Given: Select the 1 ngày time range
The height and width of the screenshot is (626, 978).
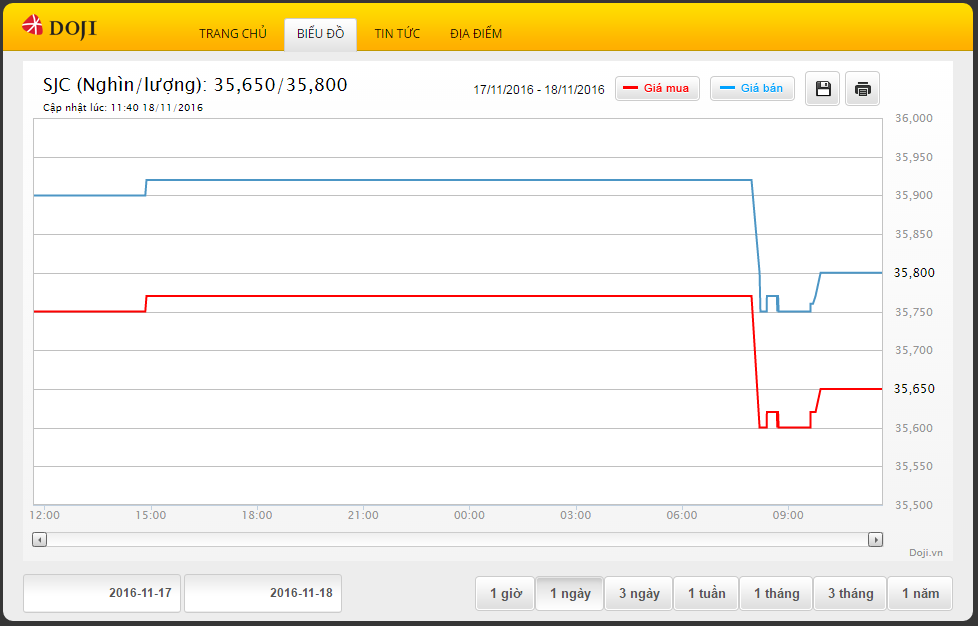Looking at the screenshot, I should [x=569, y=593].
